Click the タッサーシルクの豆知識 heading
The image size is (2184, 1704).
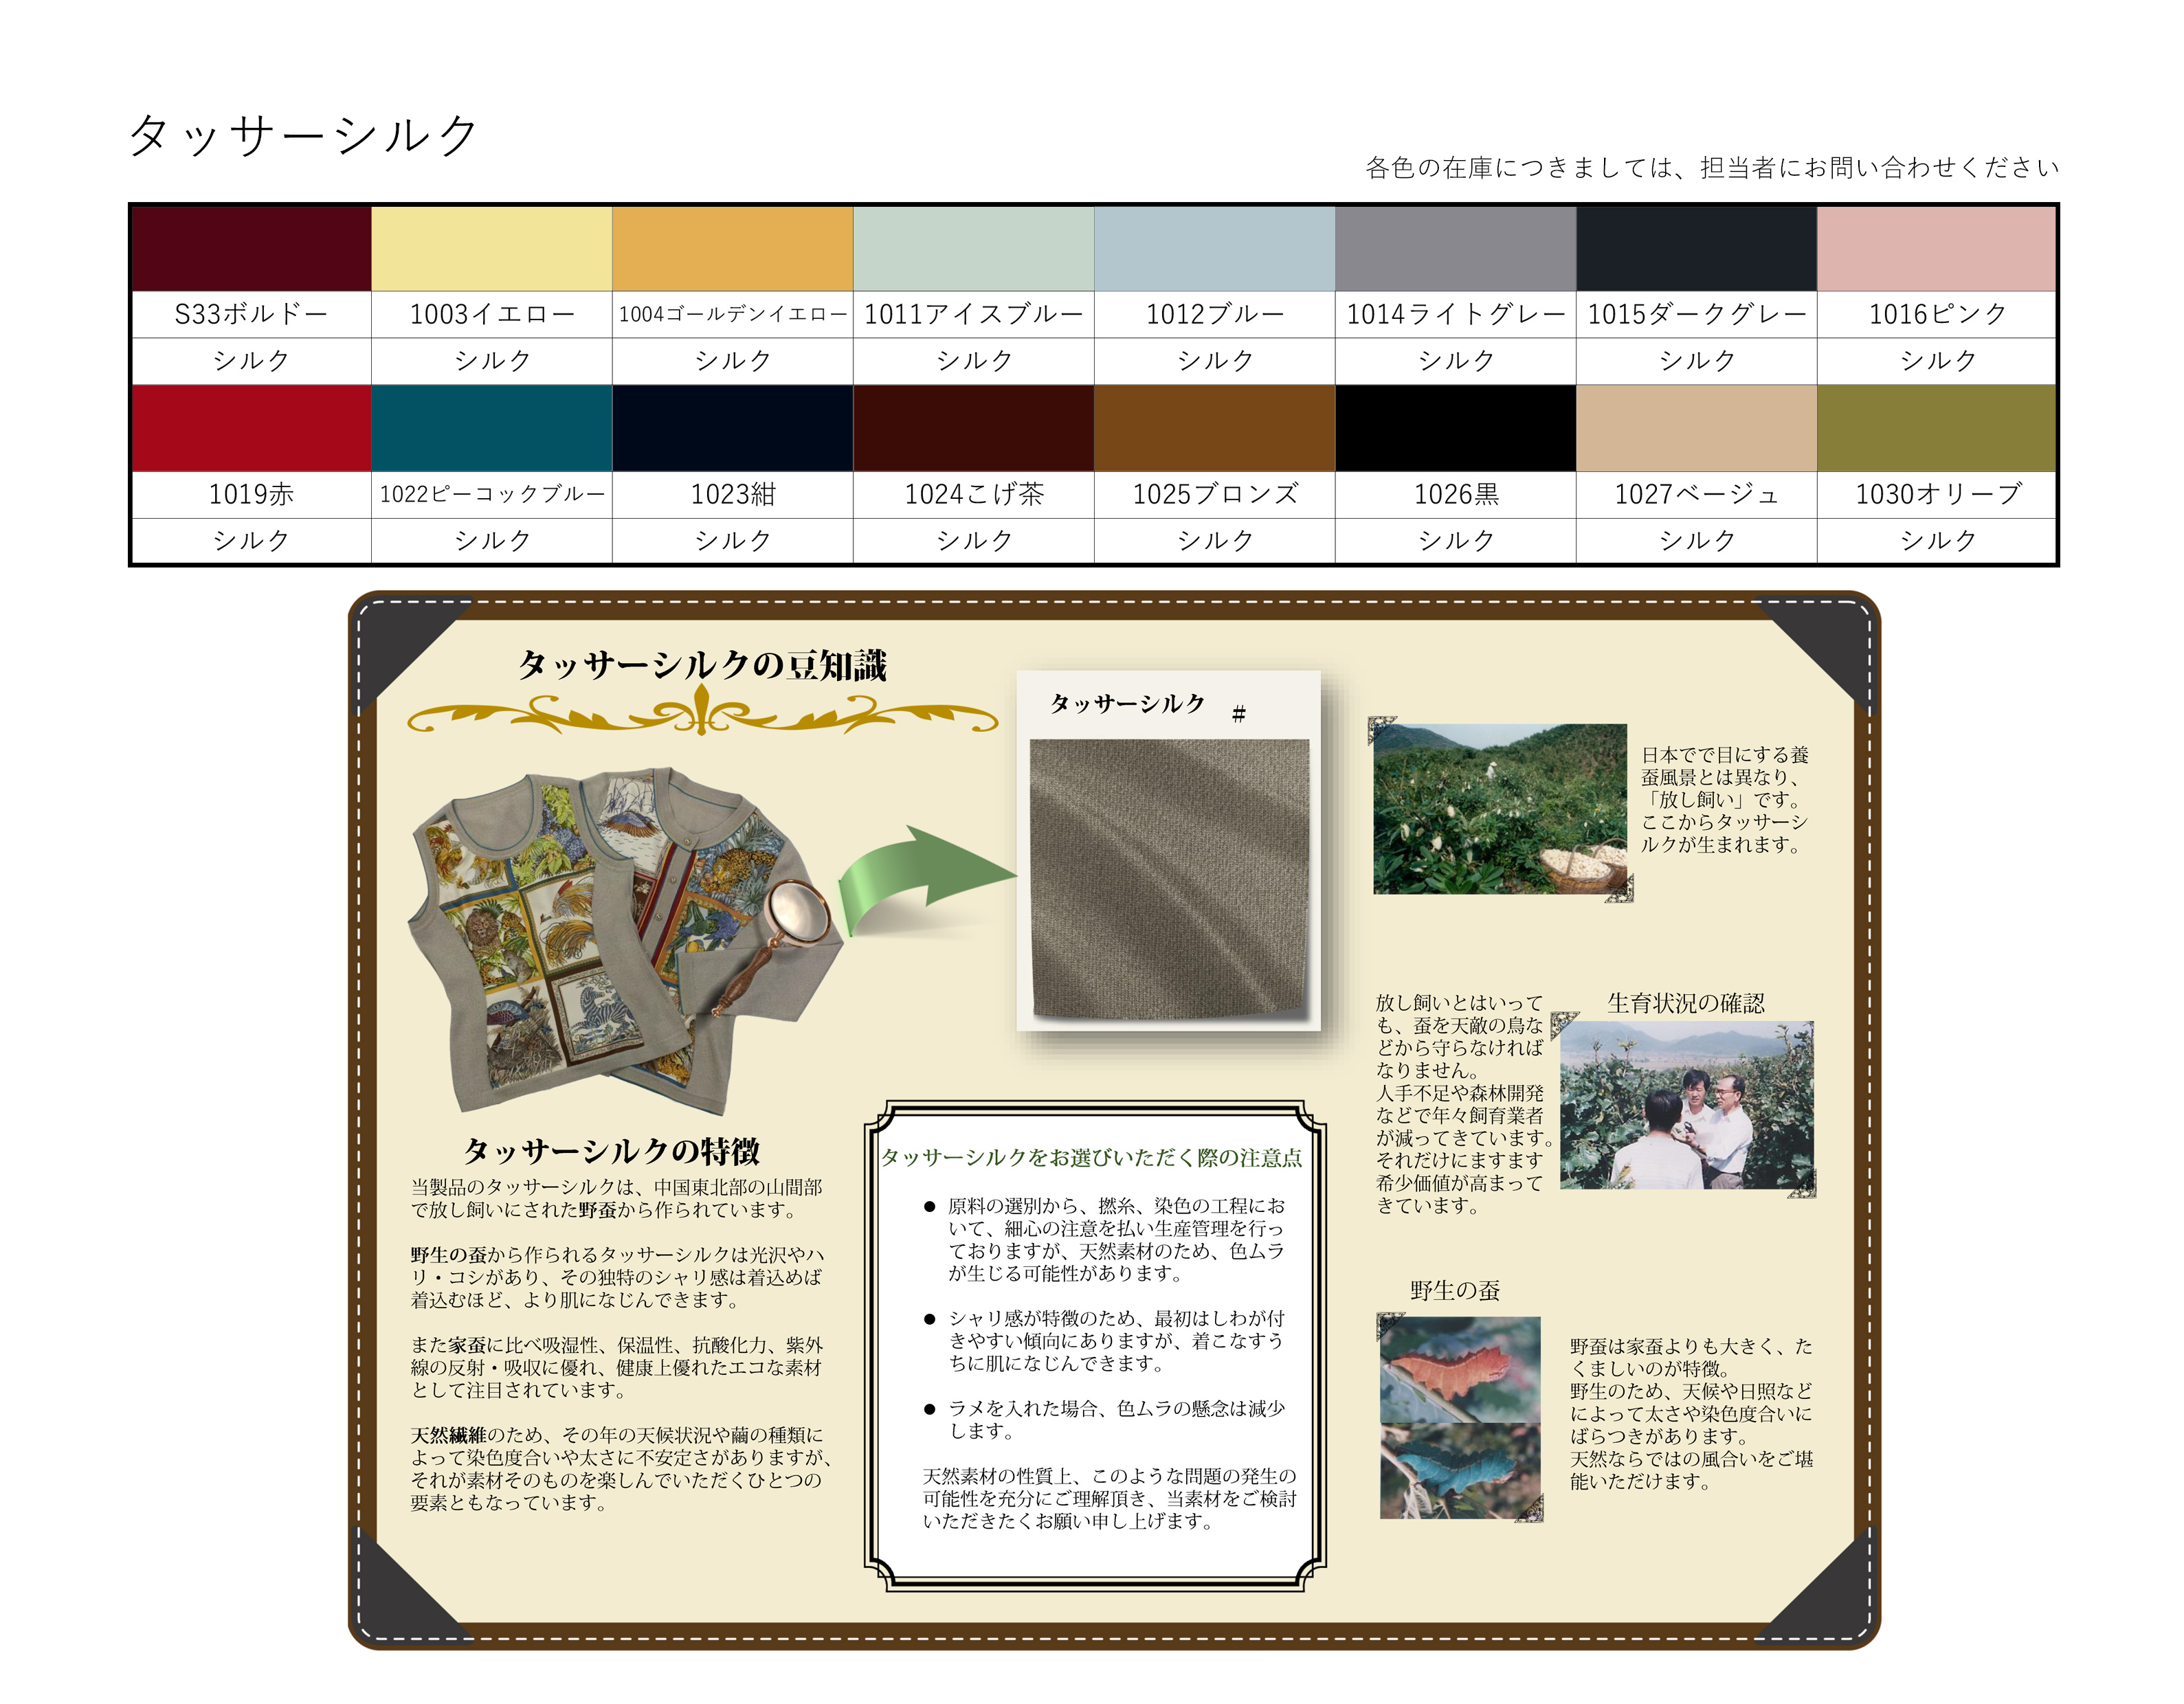[702, 665]
